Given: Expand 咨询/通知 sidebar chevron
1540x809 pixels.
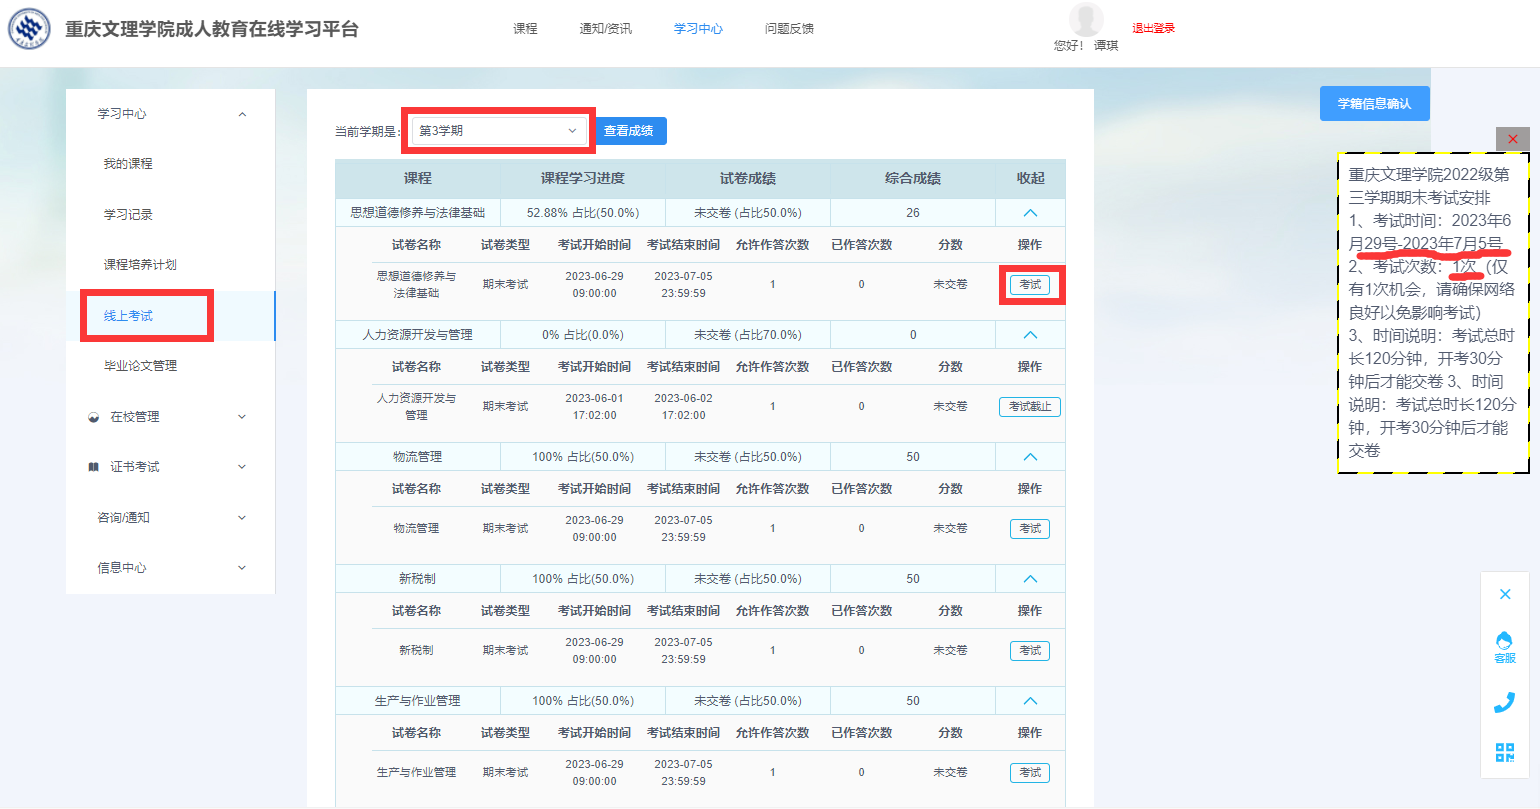Looking at the screenshot, I should [242, 518].
